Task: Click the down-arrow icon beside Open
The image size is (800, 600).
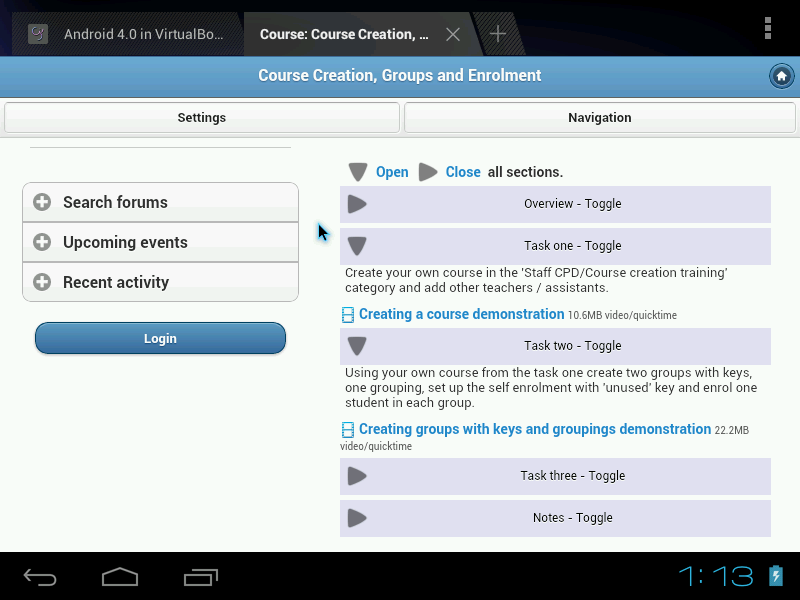Action: (358, 172)
